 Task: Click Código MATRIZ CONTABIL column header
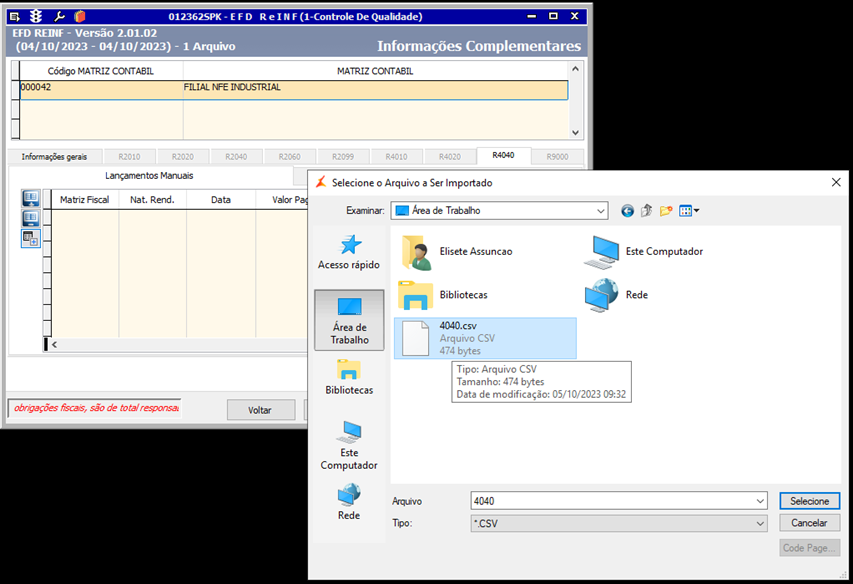pyautogui.click(x=101, y=71)
